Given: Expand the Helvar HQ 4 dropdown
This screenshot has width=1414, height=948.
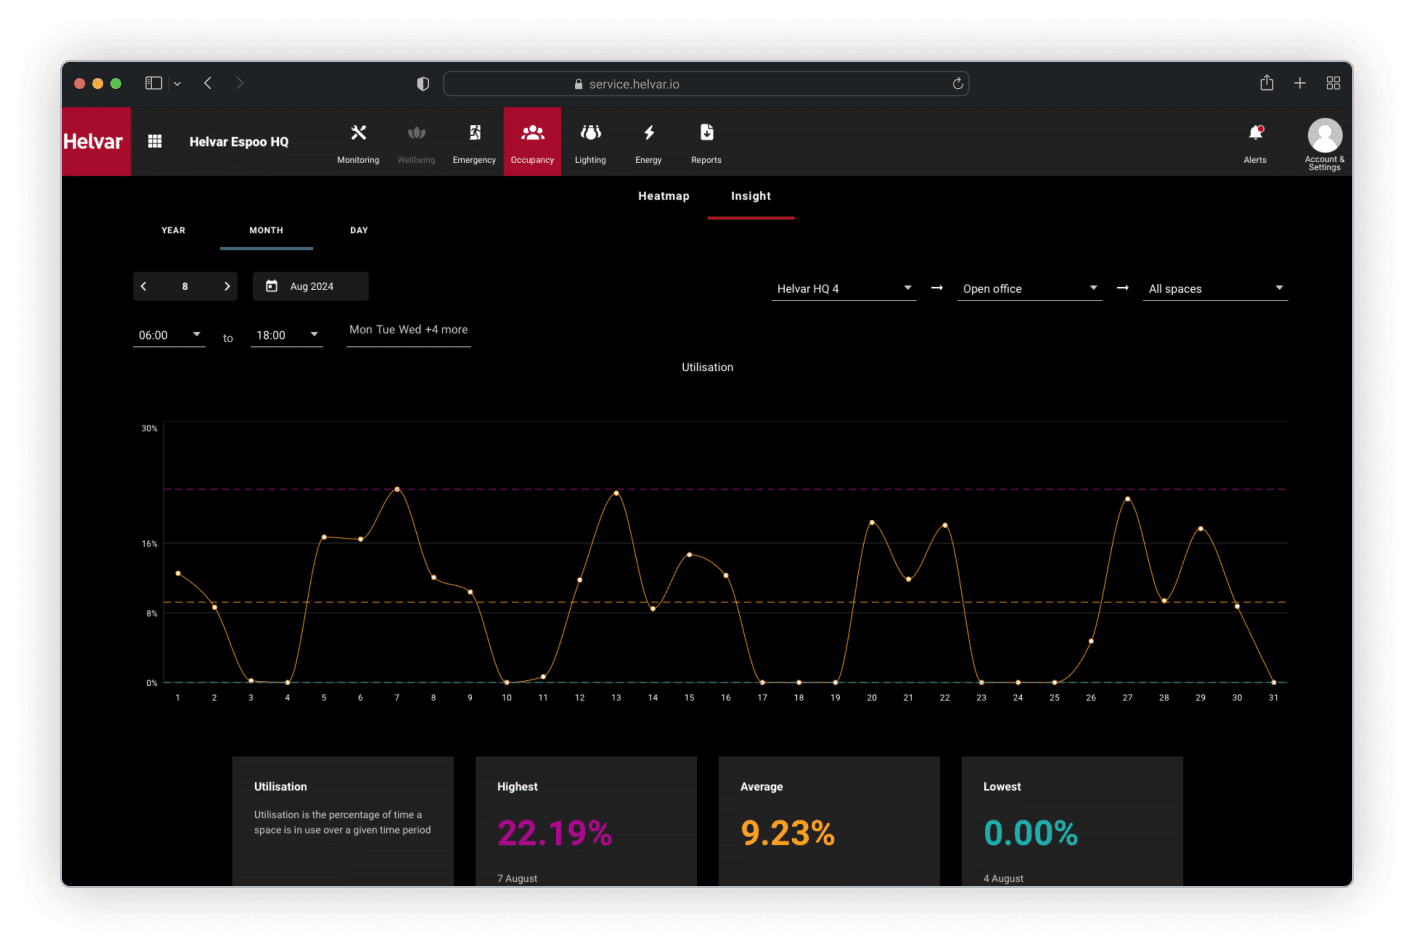Looking at the screenshot, I should coord(843,289).
